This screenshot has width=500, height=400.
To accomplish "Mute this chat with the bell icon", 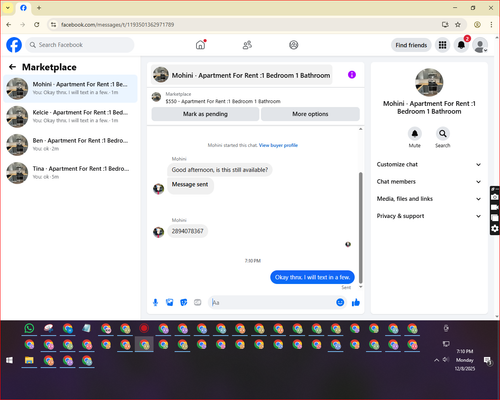I will click(x=414, y=134).
